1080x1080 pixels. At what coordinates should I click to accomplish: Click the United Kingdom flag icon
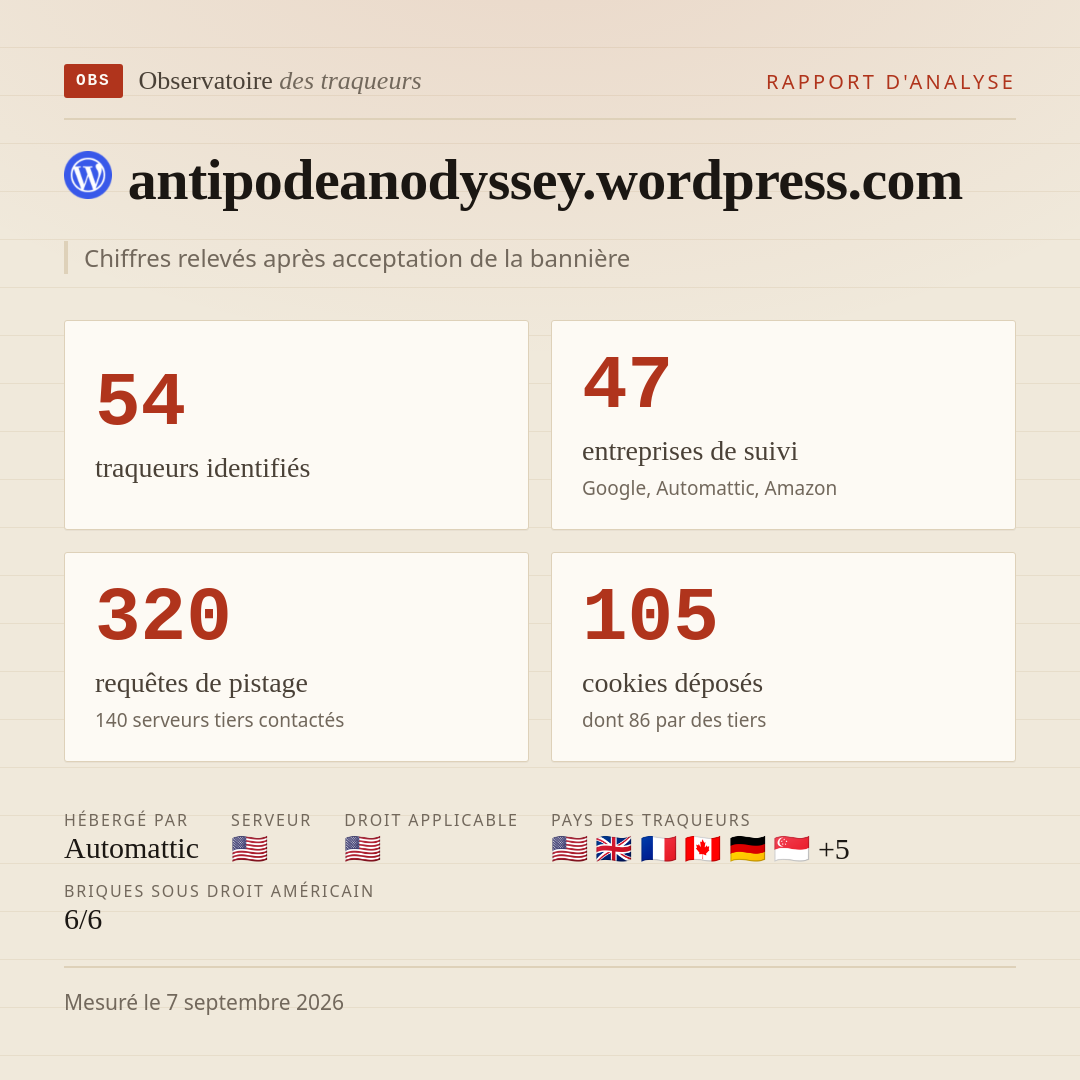tap(614, 849)
